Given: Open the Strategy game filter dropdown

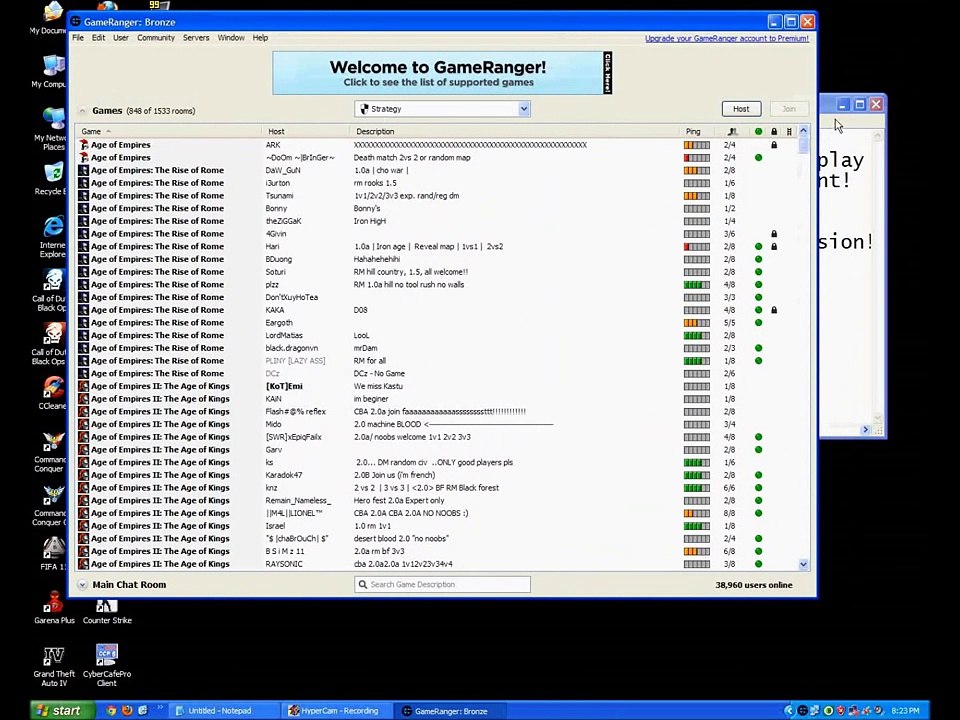Looking at the screenshot, I should pyautogui.click(x=442, y=109).
